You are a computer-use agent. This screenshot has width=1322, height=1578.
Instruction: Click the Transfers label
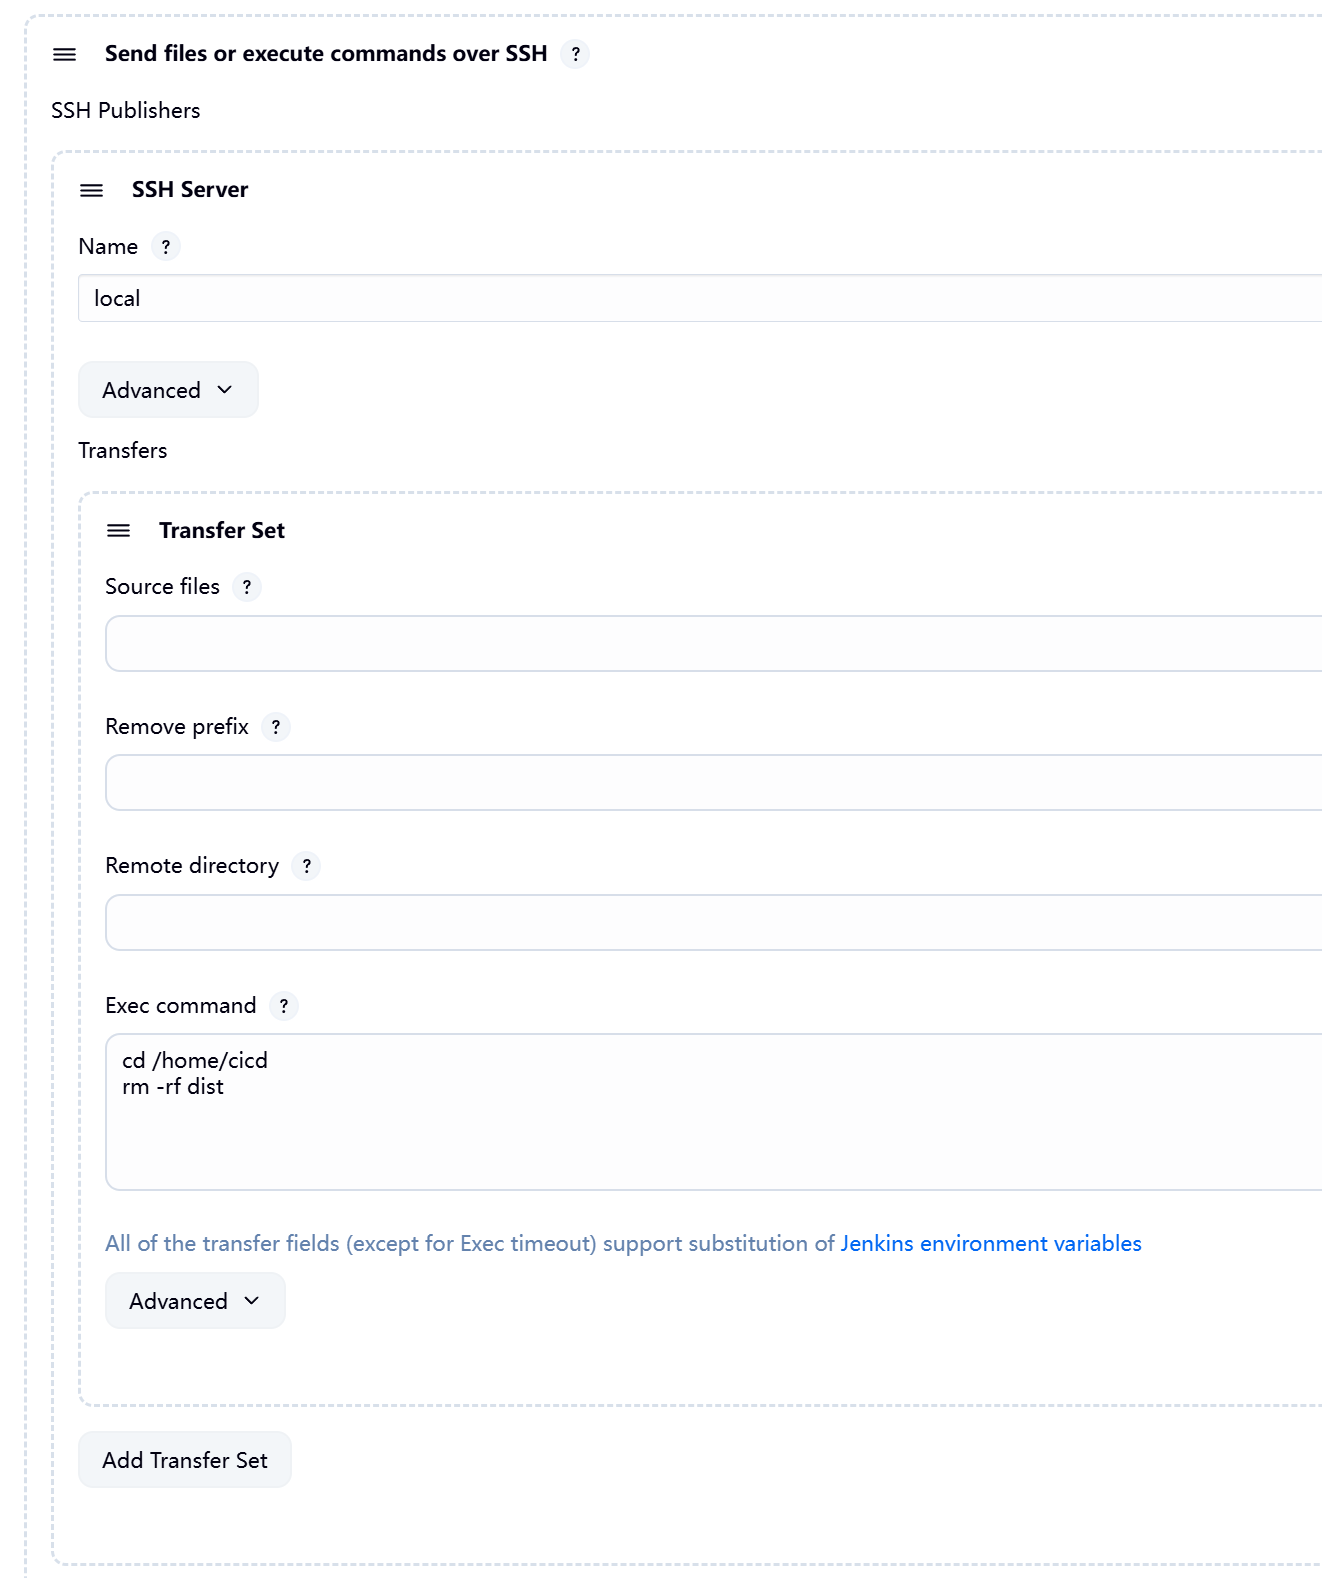coord(123,450)
